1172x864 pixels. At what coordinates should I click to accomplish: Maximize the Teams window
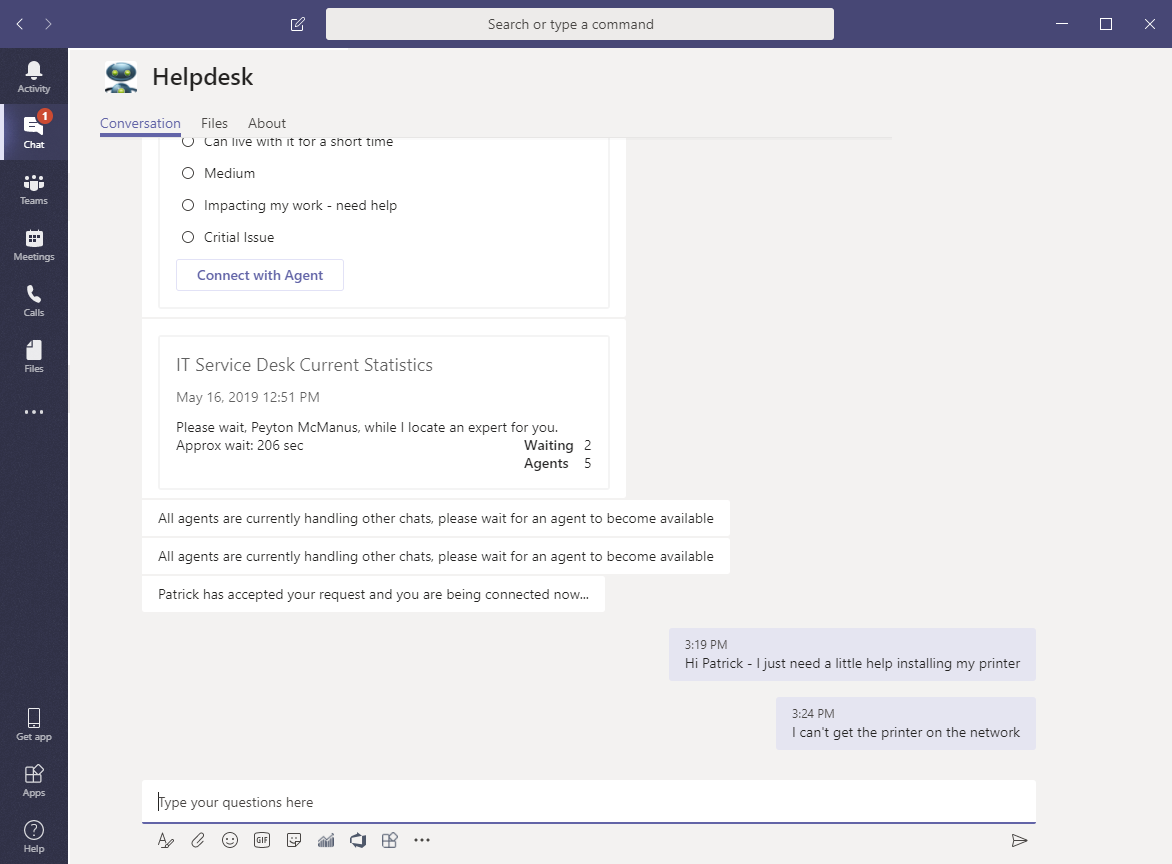[1106, 24]
